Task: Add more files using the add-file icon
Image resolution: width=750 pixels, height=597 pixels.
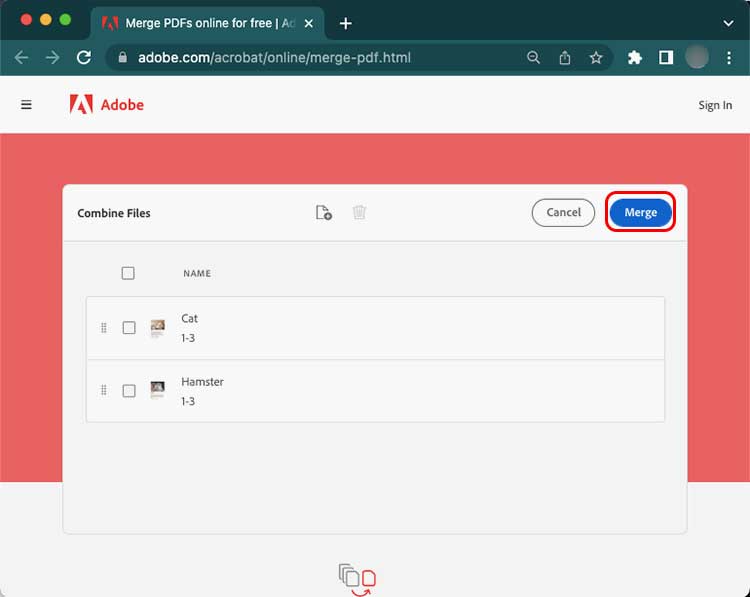Action: tap(324, 212)
